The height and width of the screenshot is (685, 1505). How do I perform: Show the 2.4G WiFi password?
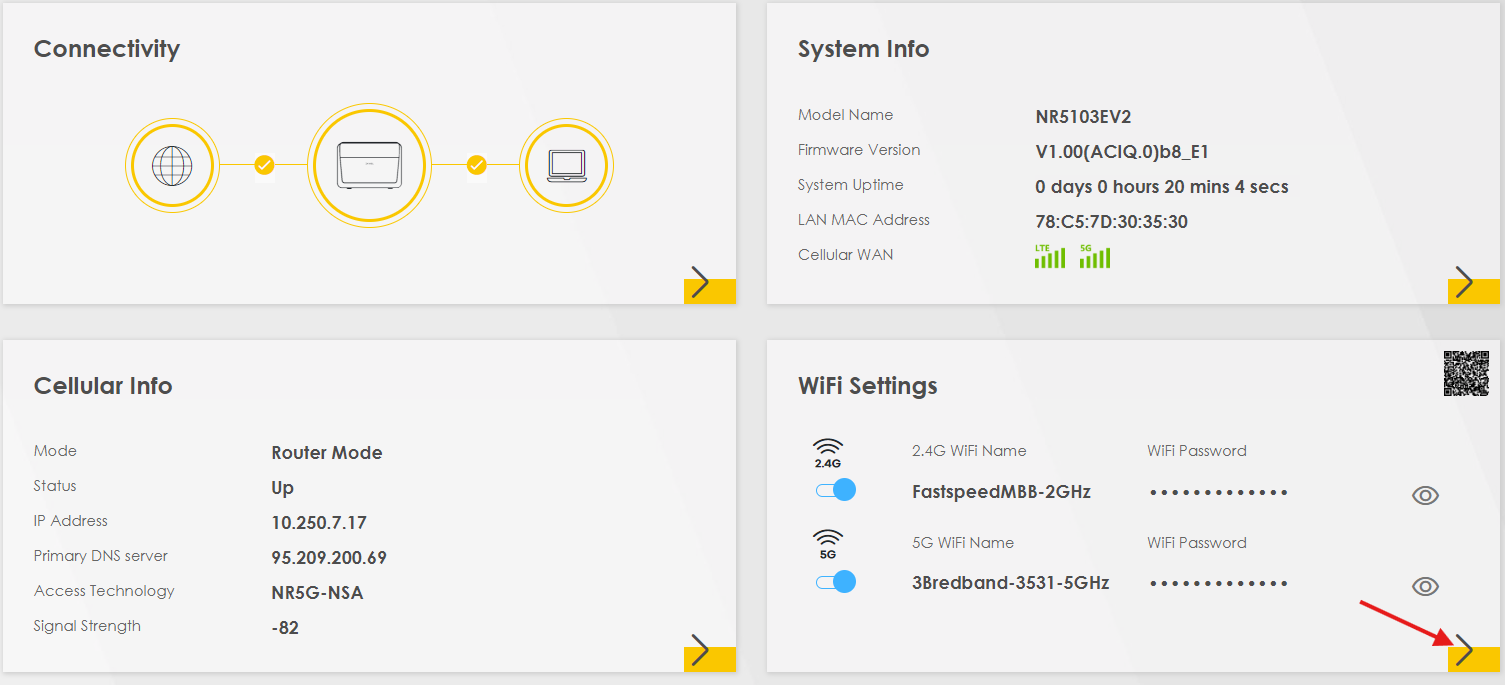1425,495
